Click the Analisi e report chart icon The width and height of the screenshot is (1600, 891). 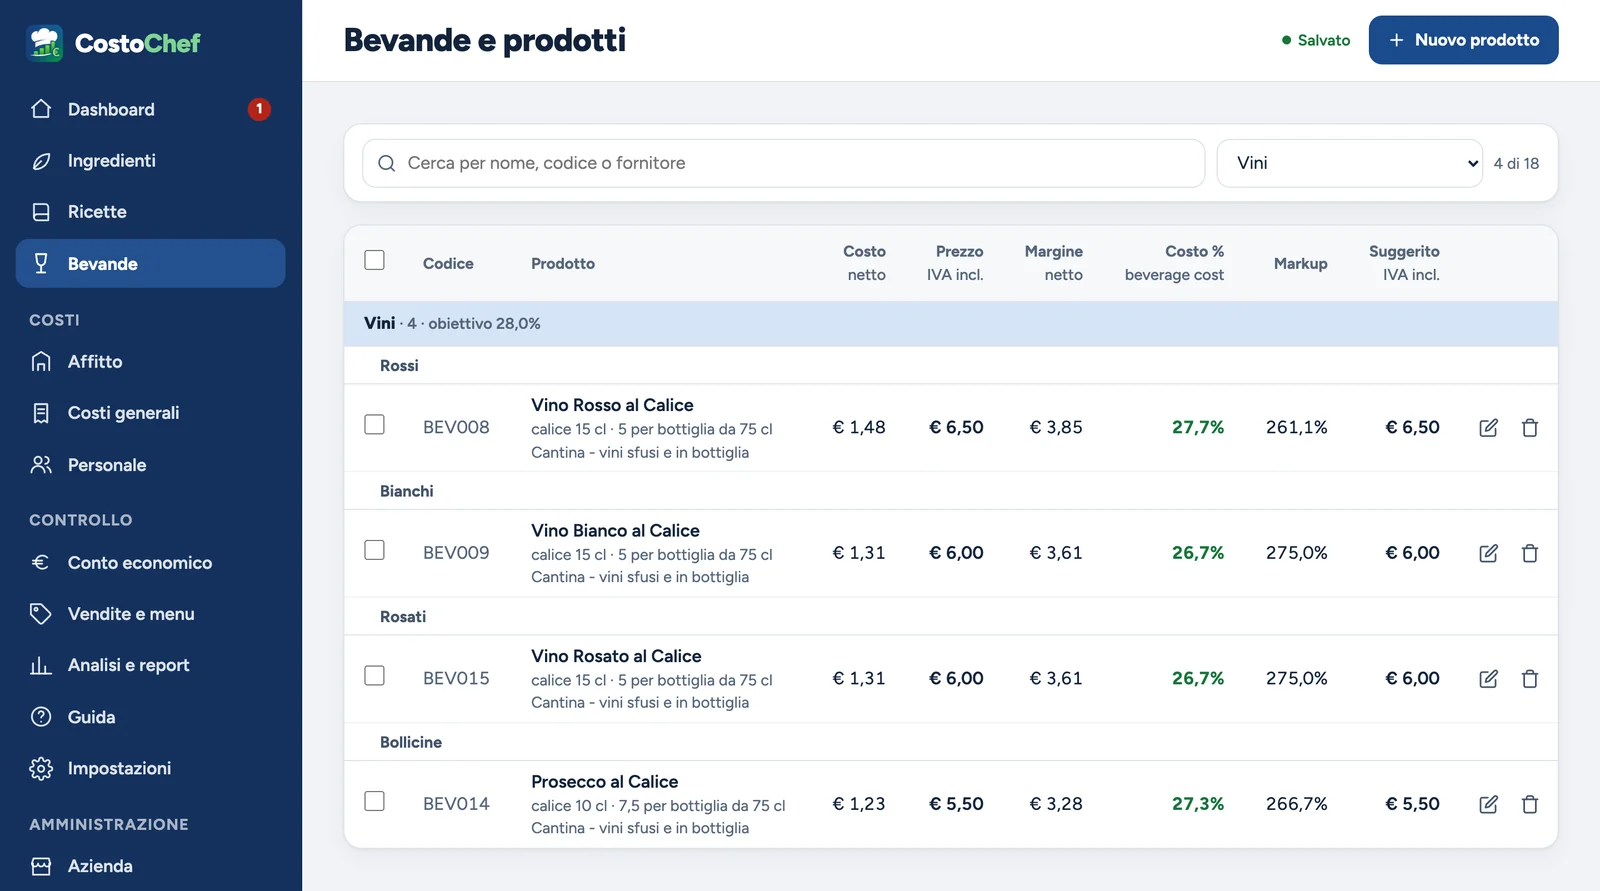[x=41, y=665]
